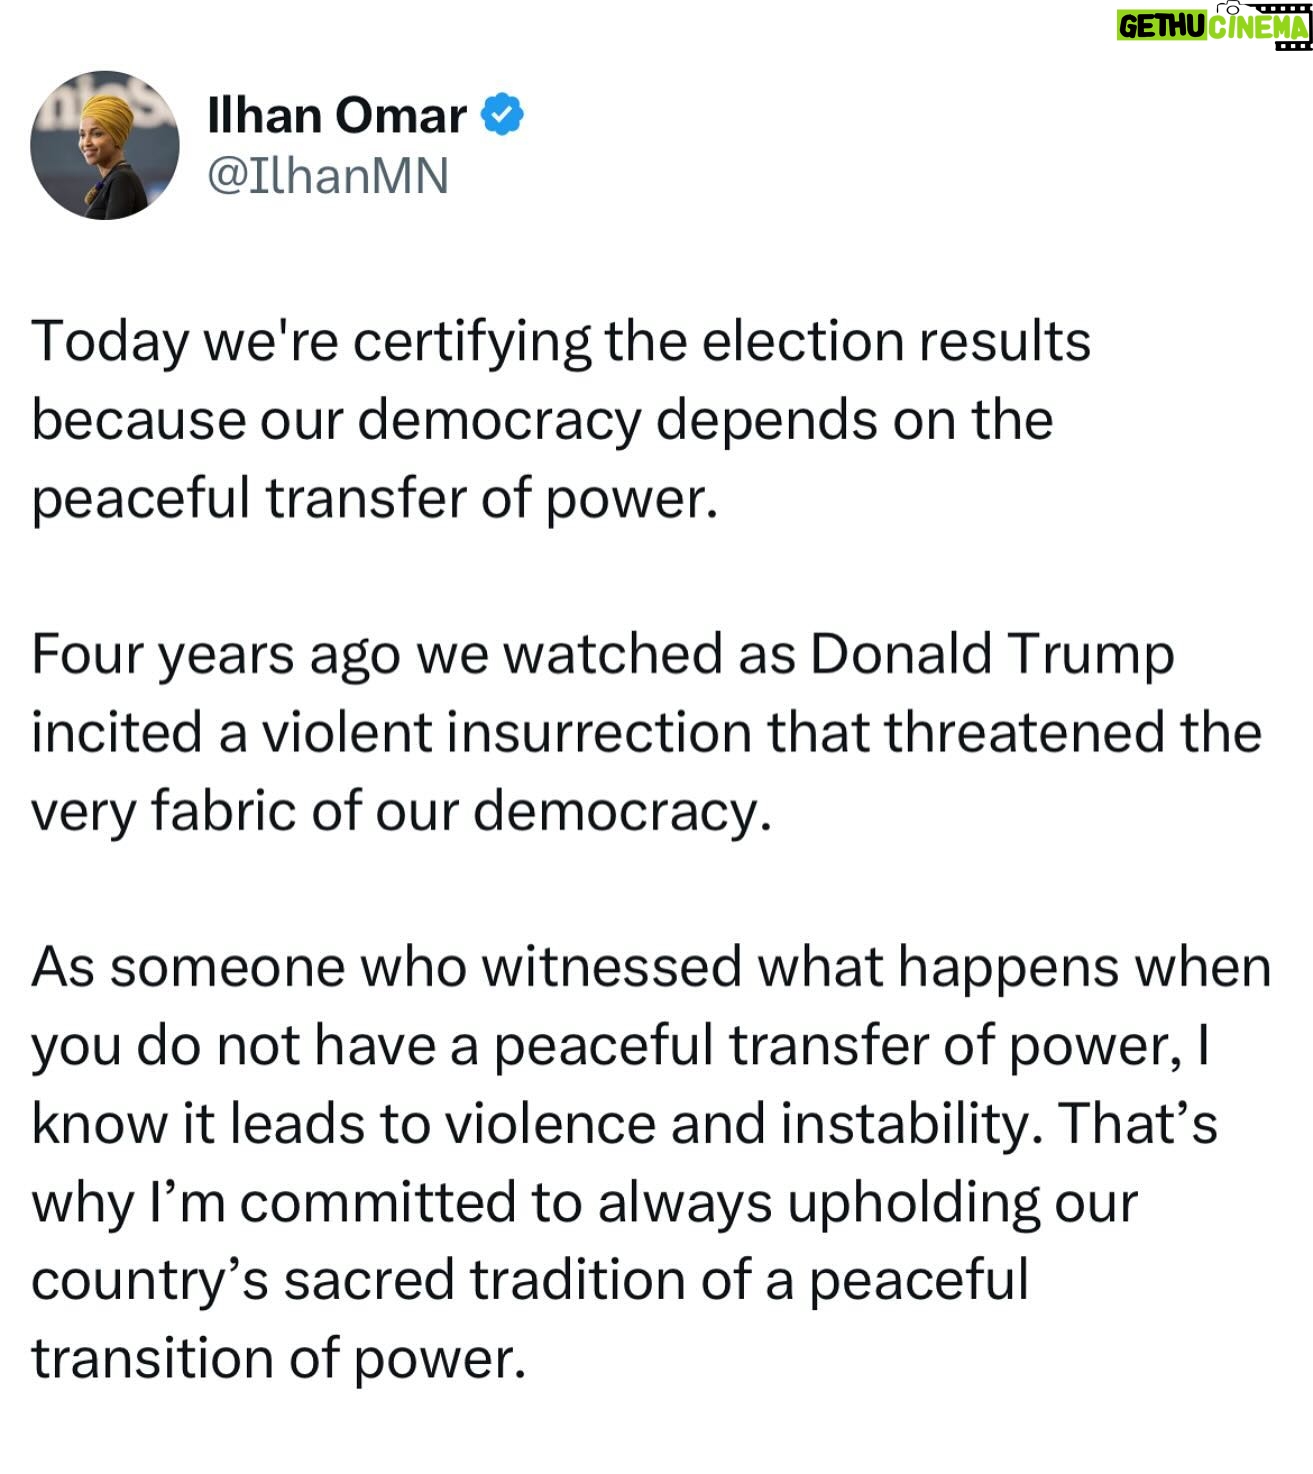This screenshot has width=1313, height=1474.
Task: Select the line starting 'As someone who witnessed'
Action: [x=651, y=968]
